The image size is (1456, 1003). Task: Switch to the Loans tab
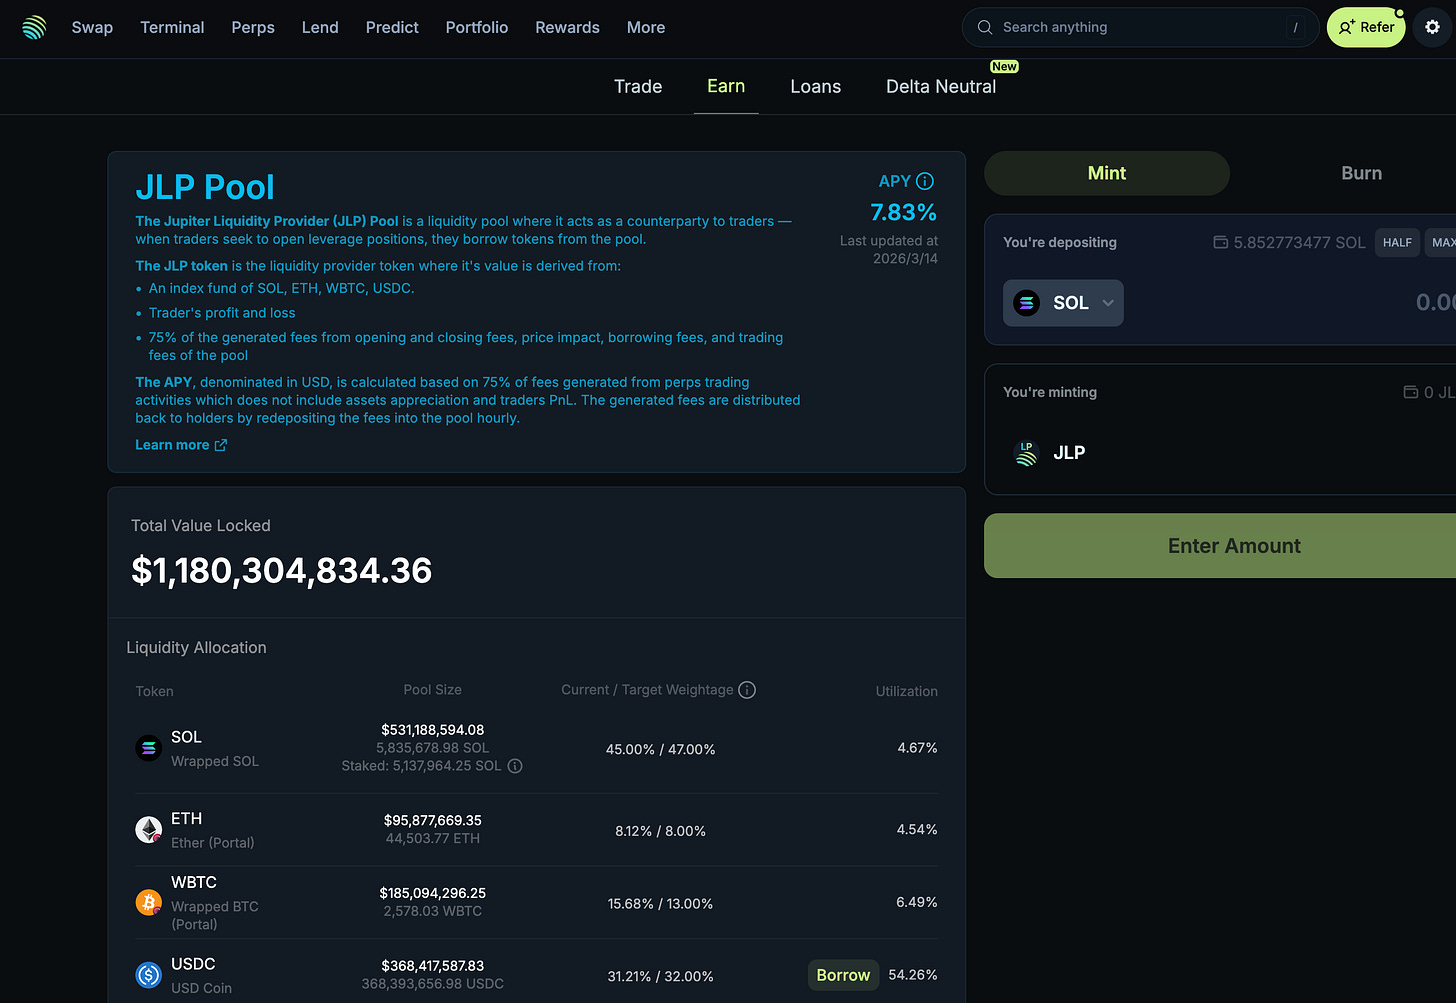[816, 86]
